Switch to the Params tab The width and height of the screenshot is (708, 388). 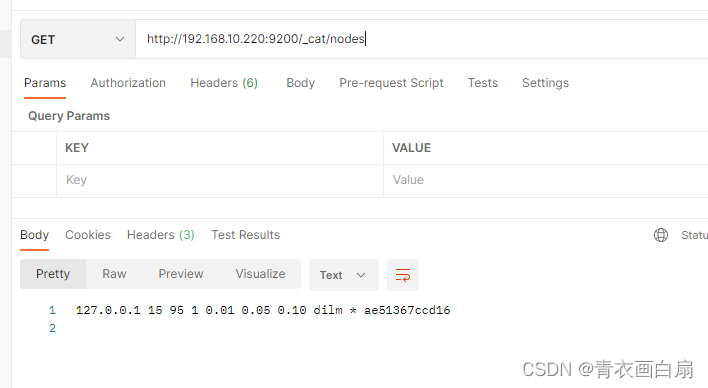coord(45,83)
